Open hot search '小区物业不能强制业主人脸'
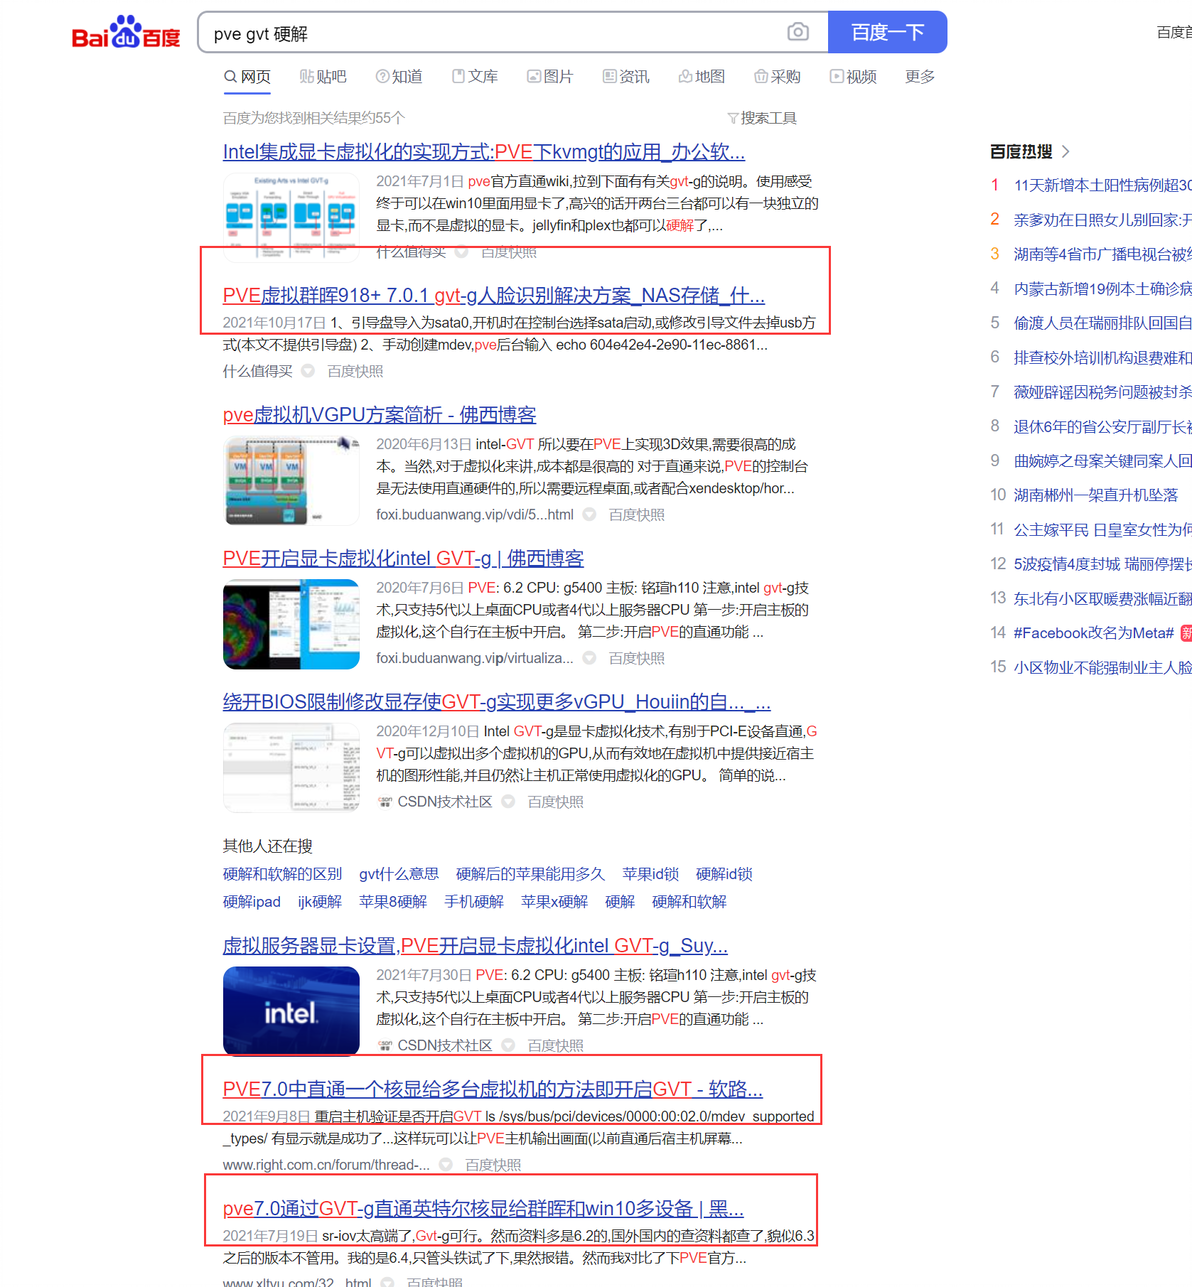1192x1287 pixels. coord(1102,667)
